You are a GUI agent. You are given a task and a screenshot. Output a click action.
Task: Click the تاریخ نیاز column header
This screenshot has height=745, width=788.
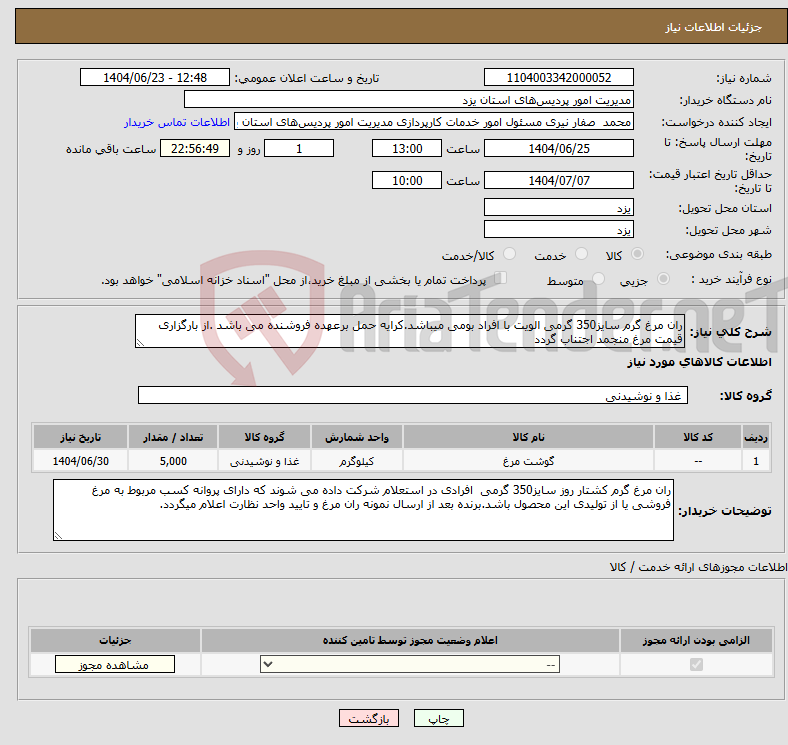pyautogui.click(x=80, y=437)
